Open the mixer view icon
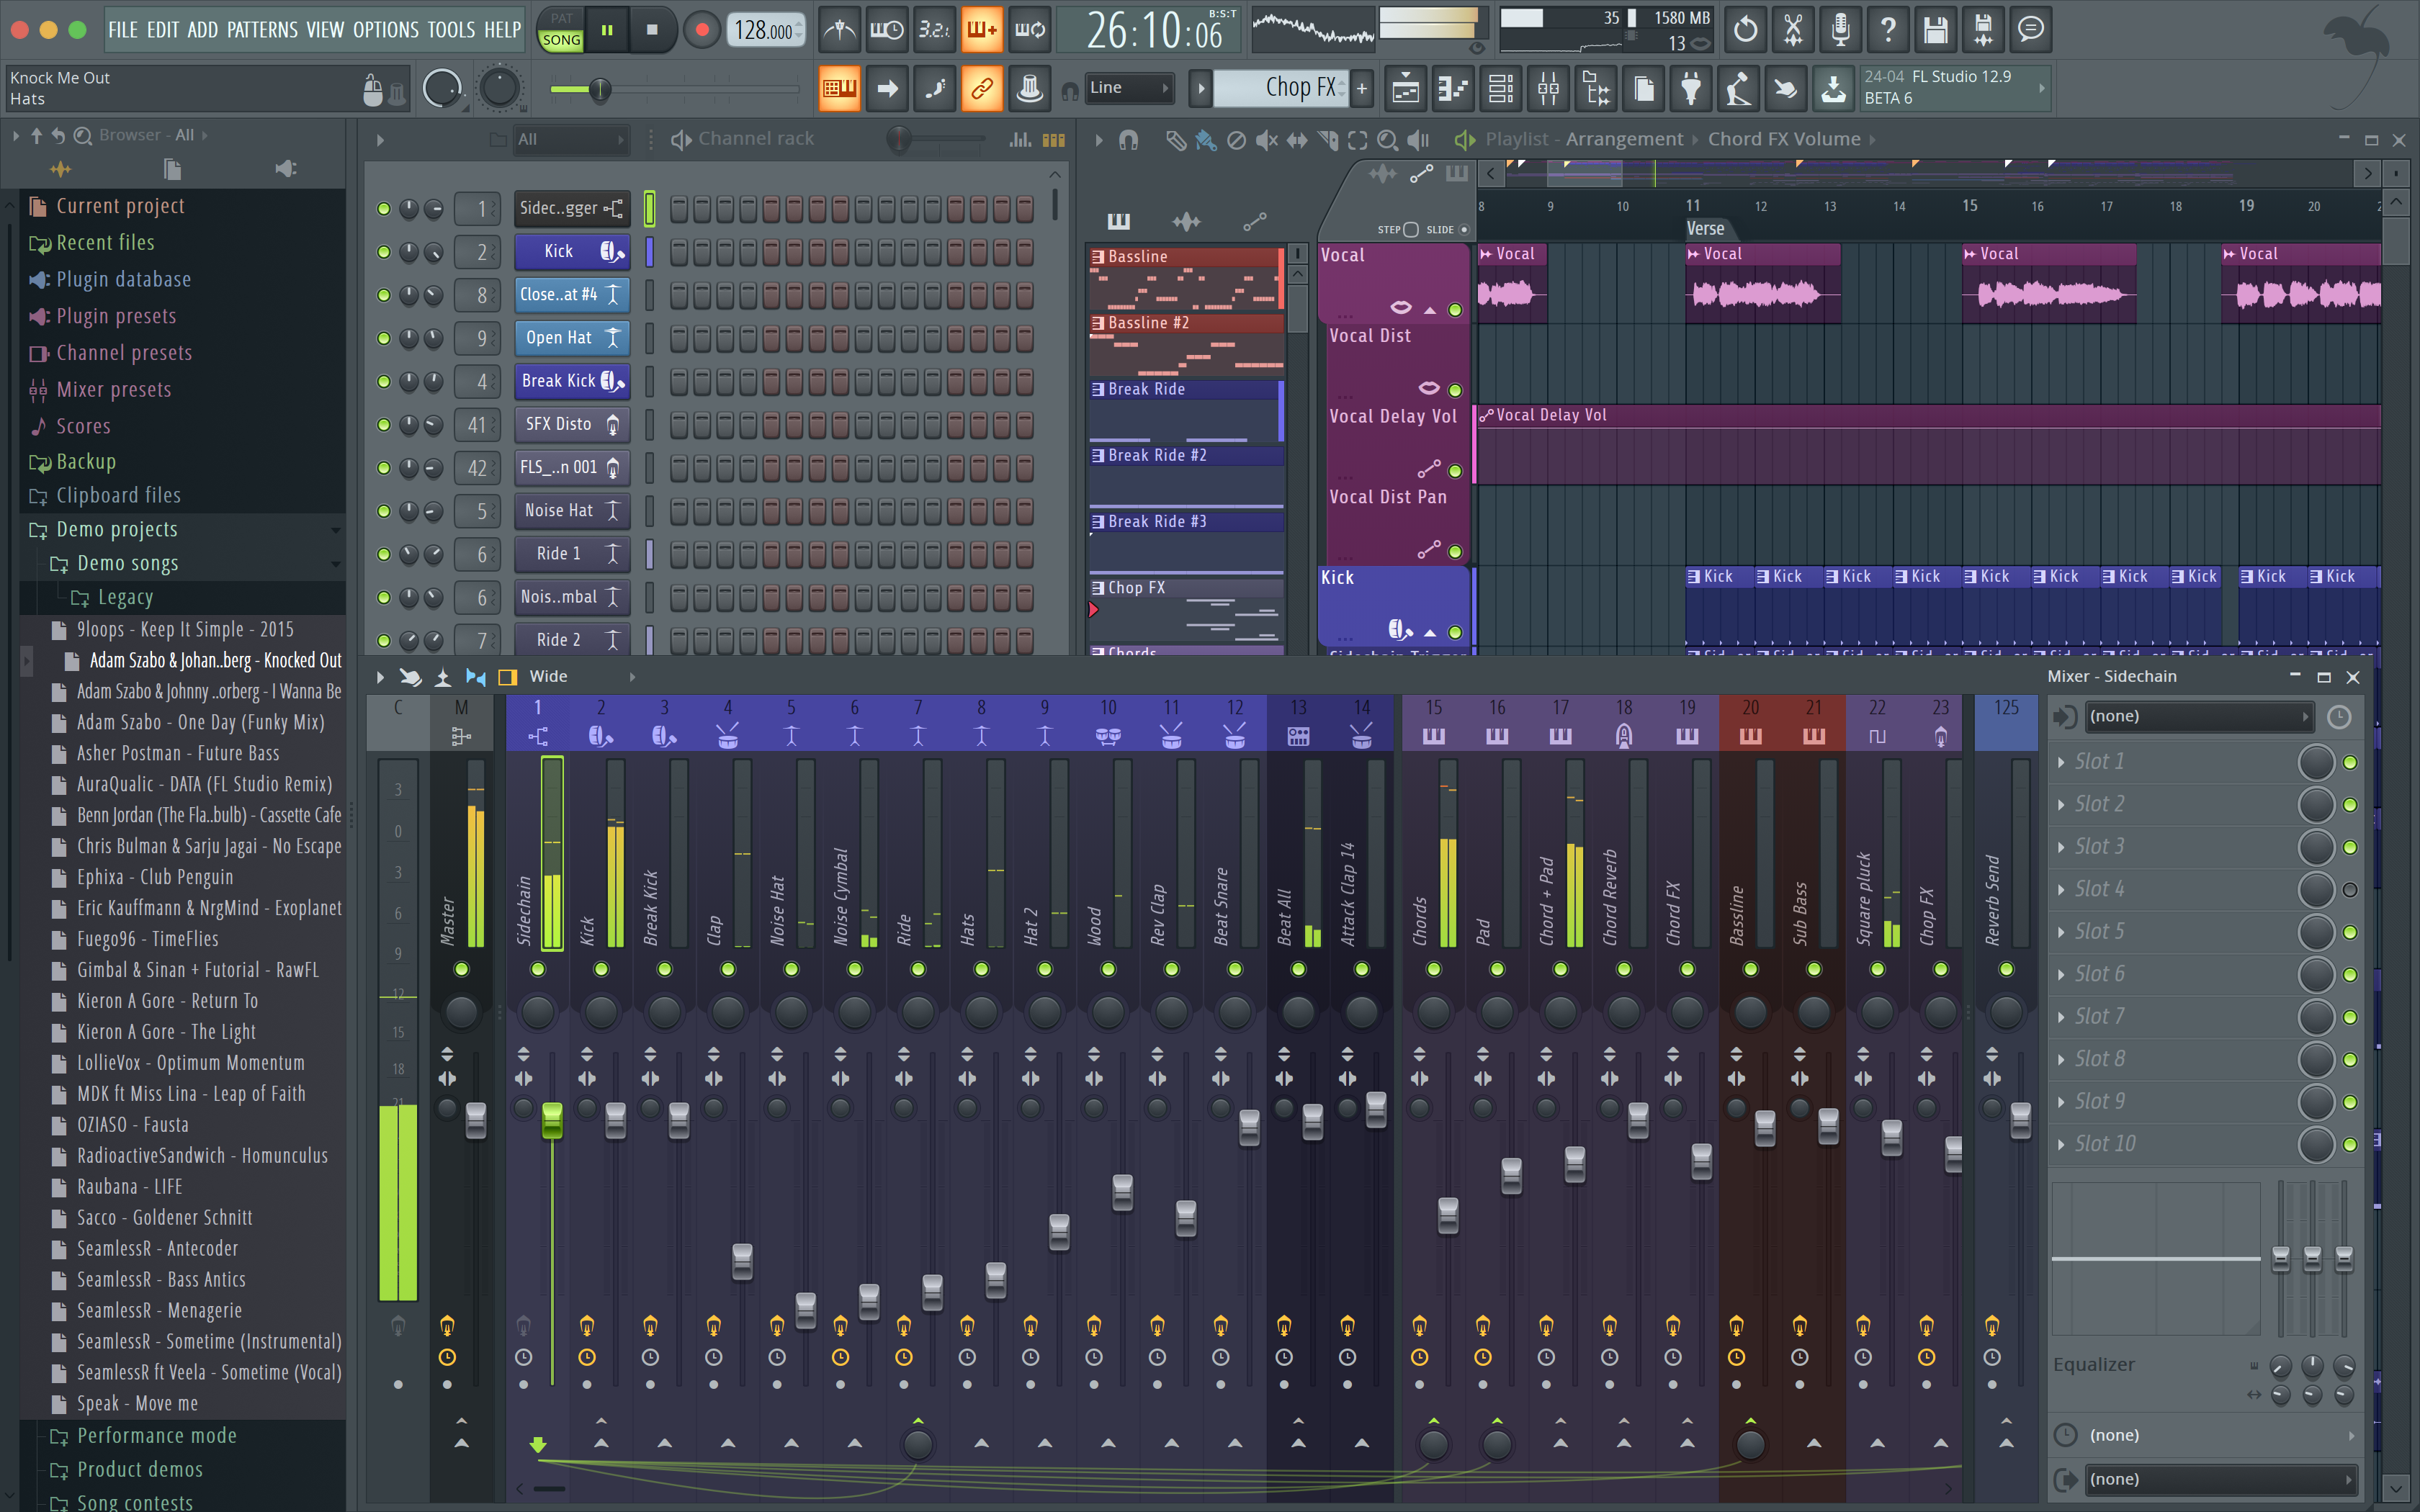Viewport: 2420px width, 1512px height. pos(1548,89)
